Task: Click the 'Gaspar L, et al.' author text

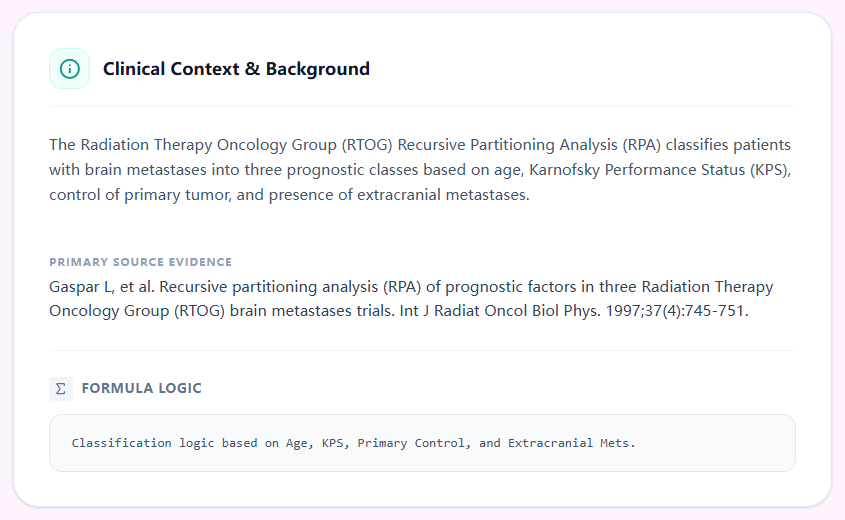Action: click(x=102, y=287)
